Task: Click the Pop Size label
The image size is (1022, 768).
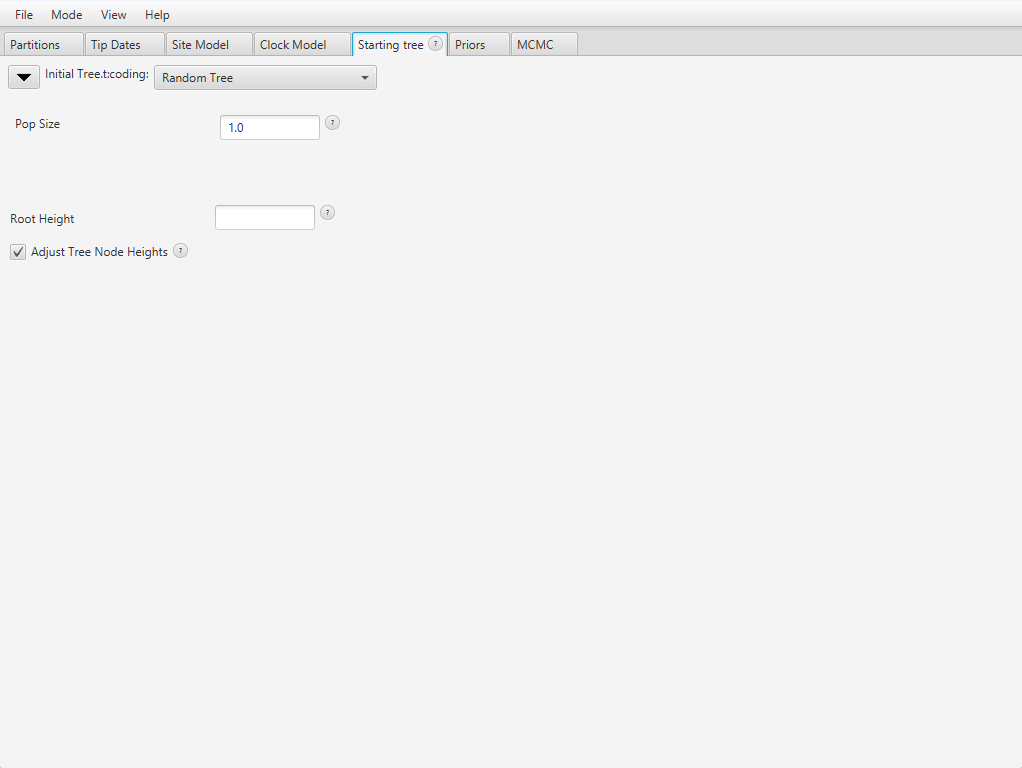Action: coord(38,124)
